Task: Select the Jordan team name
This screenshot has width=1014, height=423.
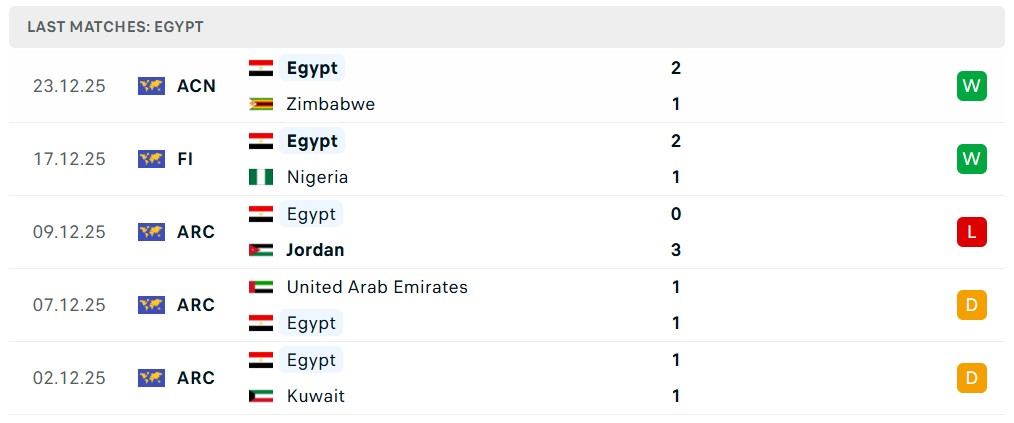Action: 315,250
